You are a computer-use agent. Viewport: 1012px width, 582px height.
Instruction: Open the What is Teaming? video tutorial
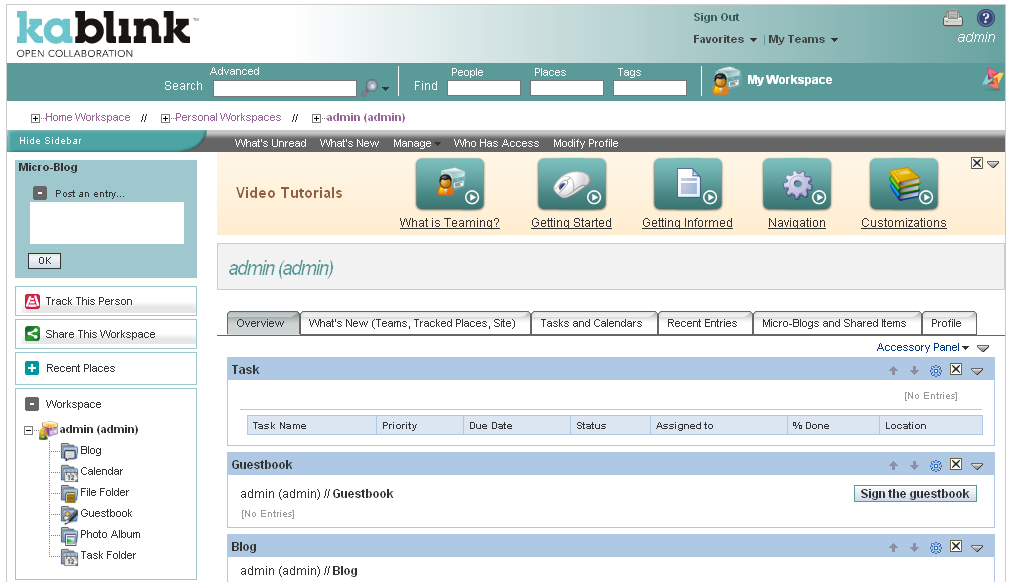coord(449,184)
